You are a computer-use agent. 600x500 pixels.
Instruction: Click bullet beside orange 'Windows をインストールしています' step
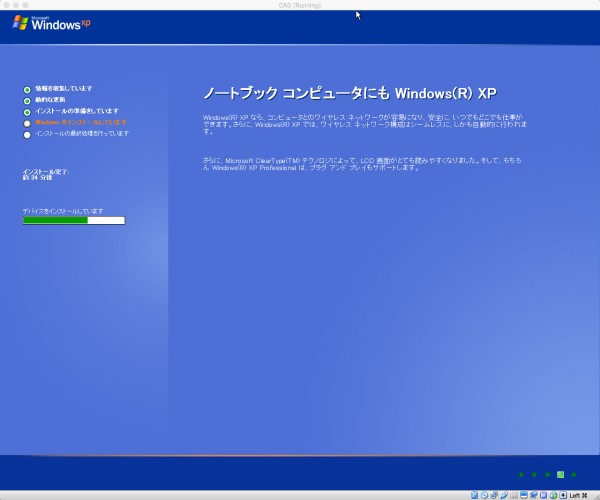click(x=27, y=123)
